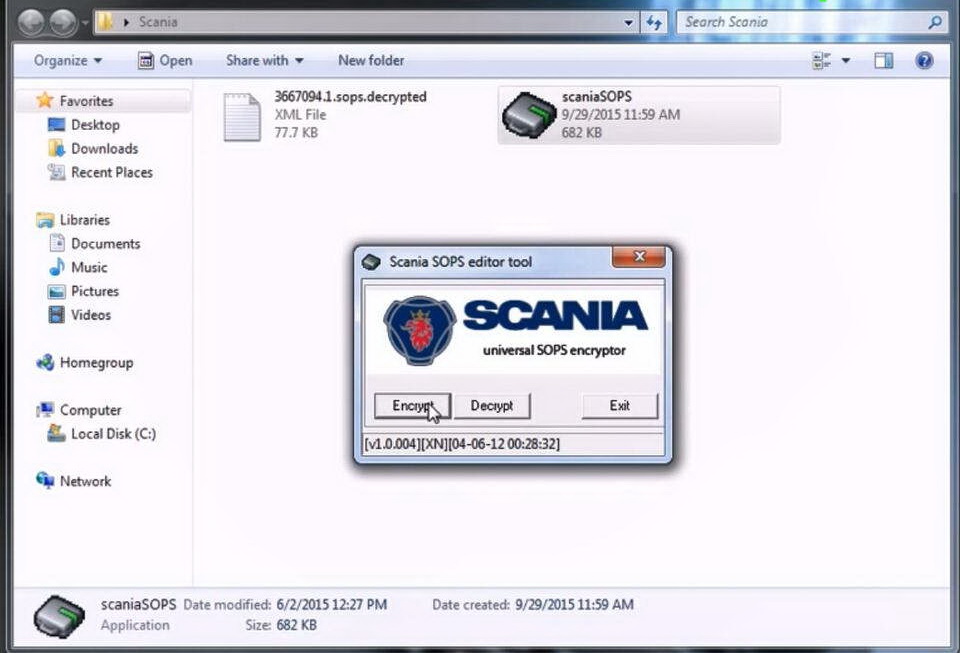960x653 pixels.
Task: Click the Computer icon
Action: [x=45, y=409]
